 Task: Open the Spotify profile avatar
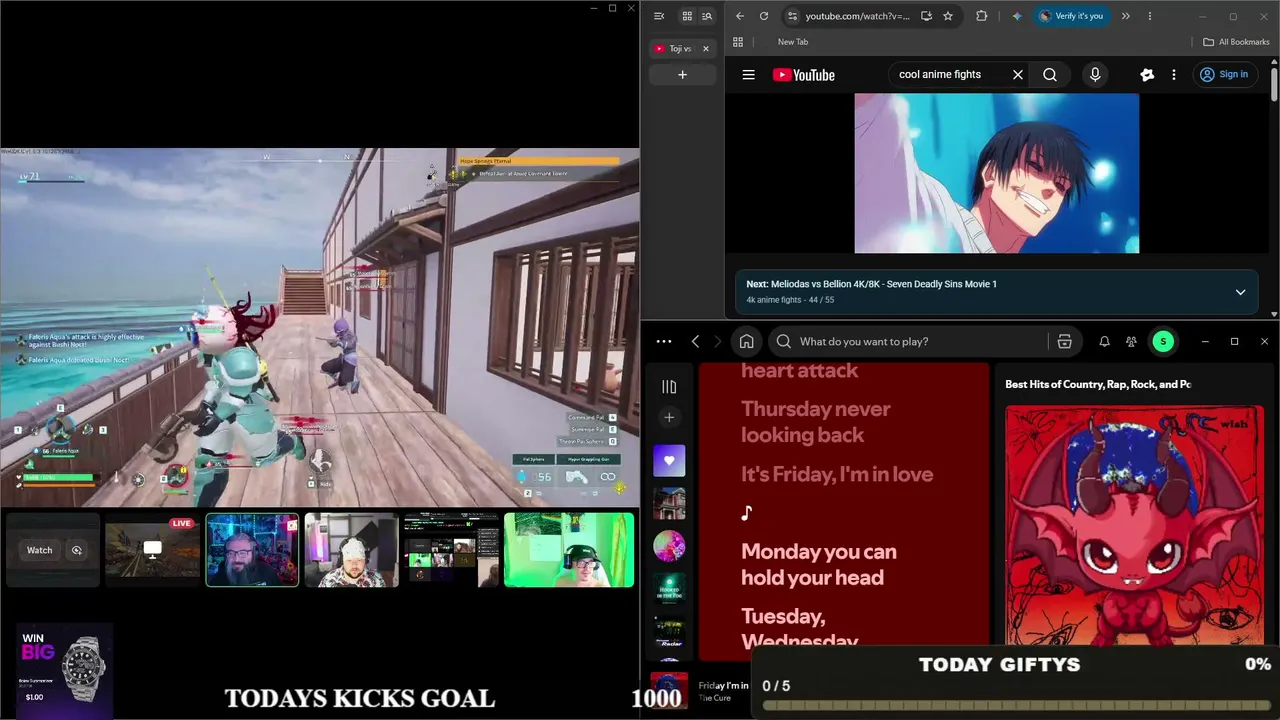pos(1163,342)
